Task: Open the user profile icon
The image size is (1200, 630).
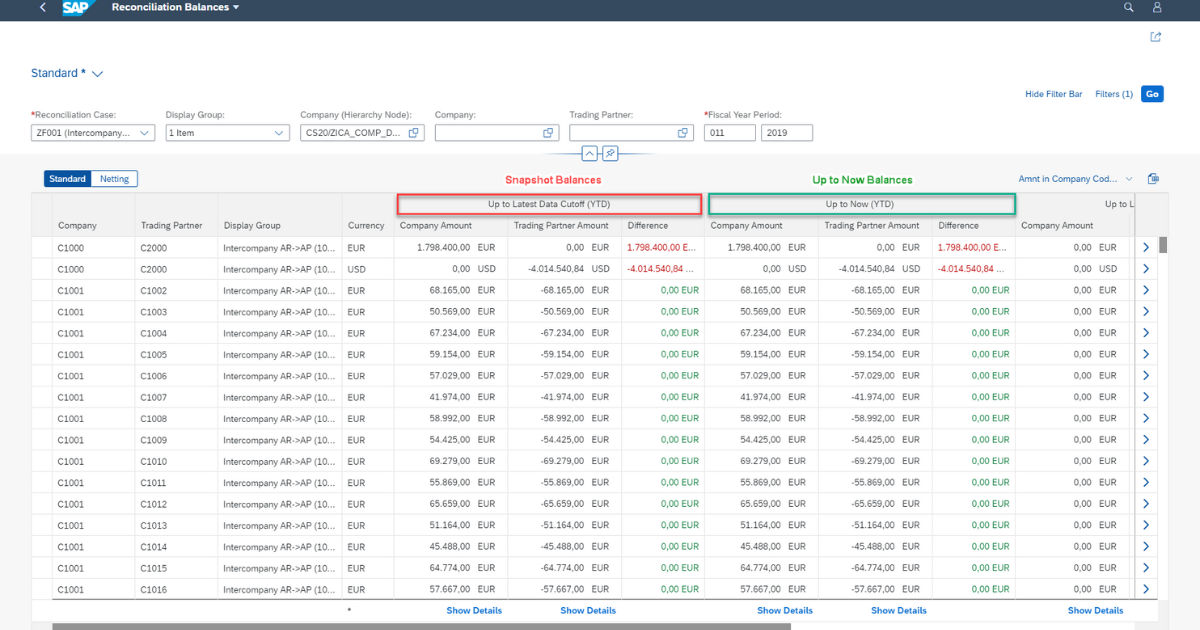Action: [1157, 8]
